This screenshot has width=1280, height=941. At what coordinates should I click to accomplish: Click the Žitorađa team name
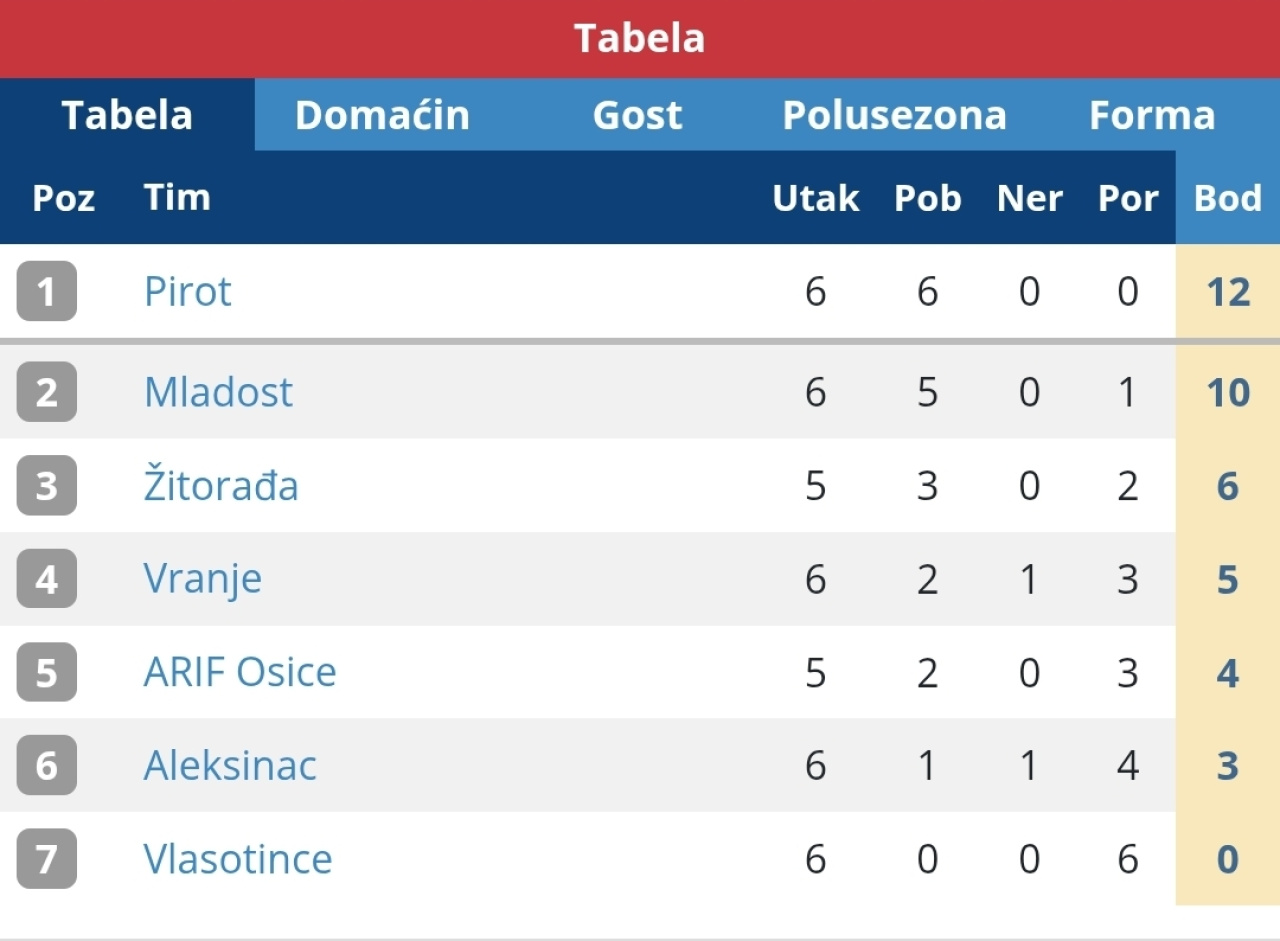(x=221, y=486)
